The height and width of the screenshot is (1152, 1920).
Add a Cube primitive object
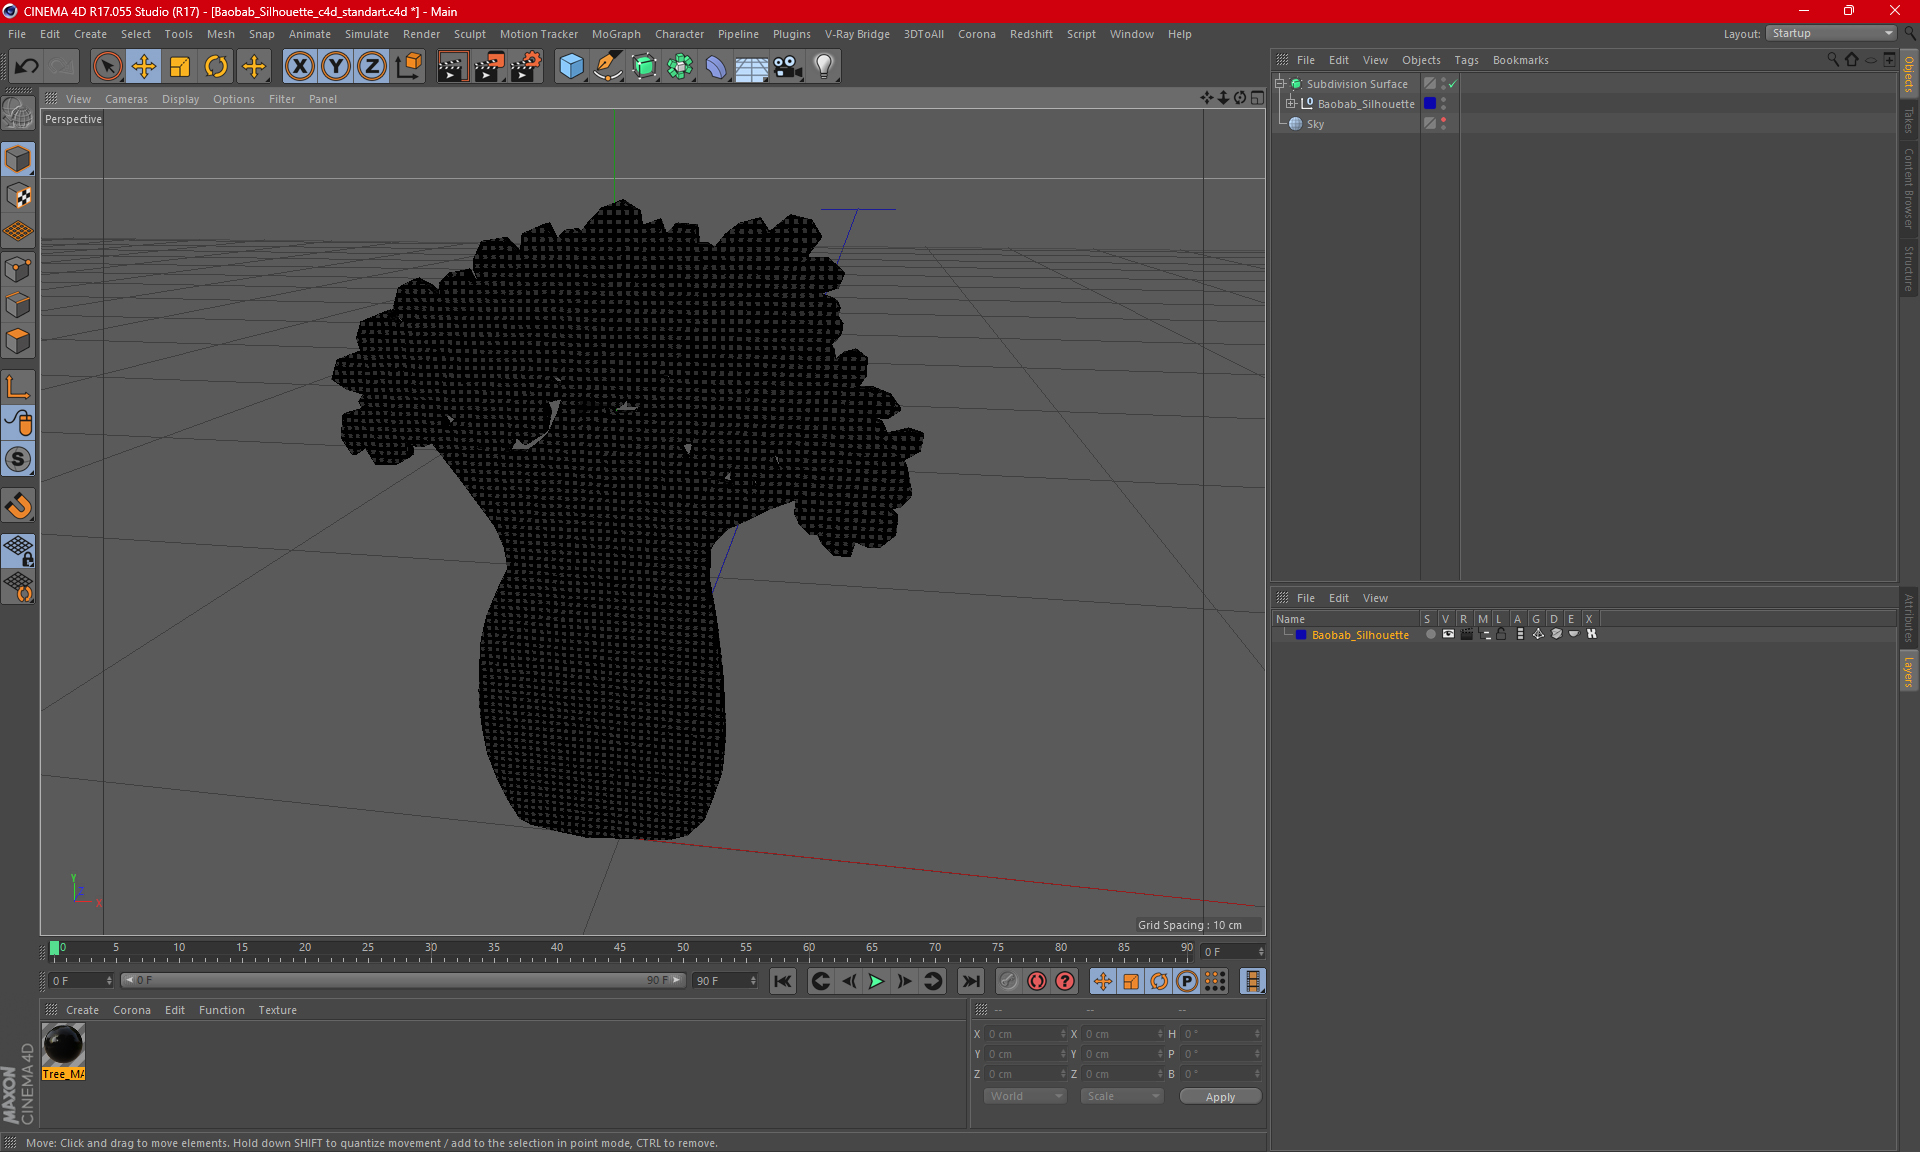point(571,66)
